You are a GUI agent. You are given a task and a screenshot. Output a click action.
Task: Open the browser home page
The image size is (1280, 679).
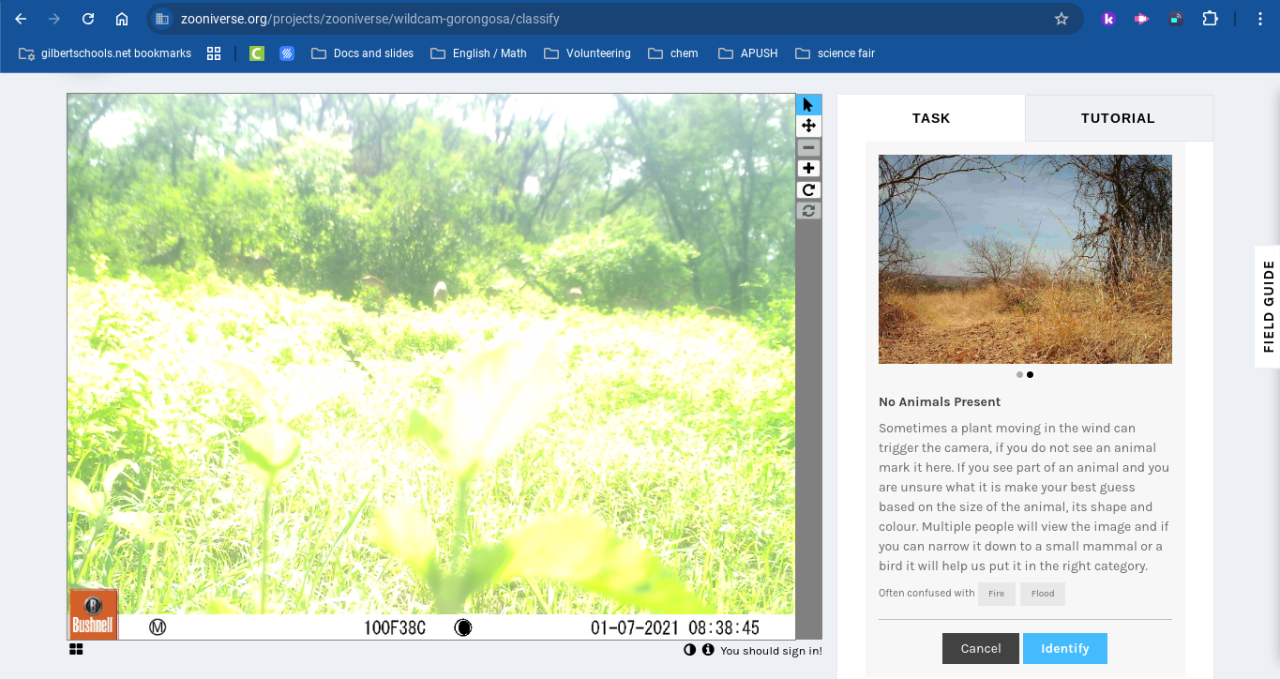point(122,19)
